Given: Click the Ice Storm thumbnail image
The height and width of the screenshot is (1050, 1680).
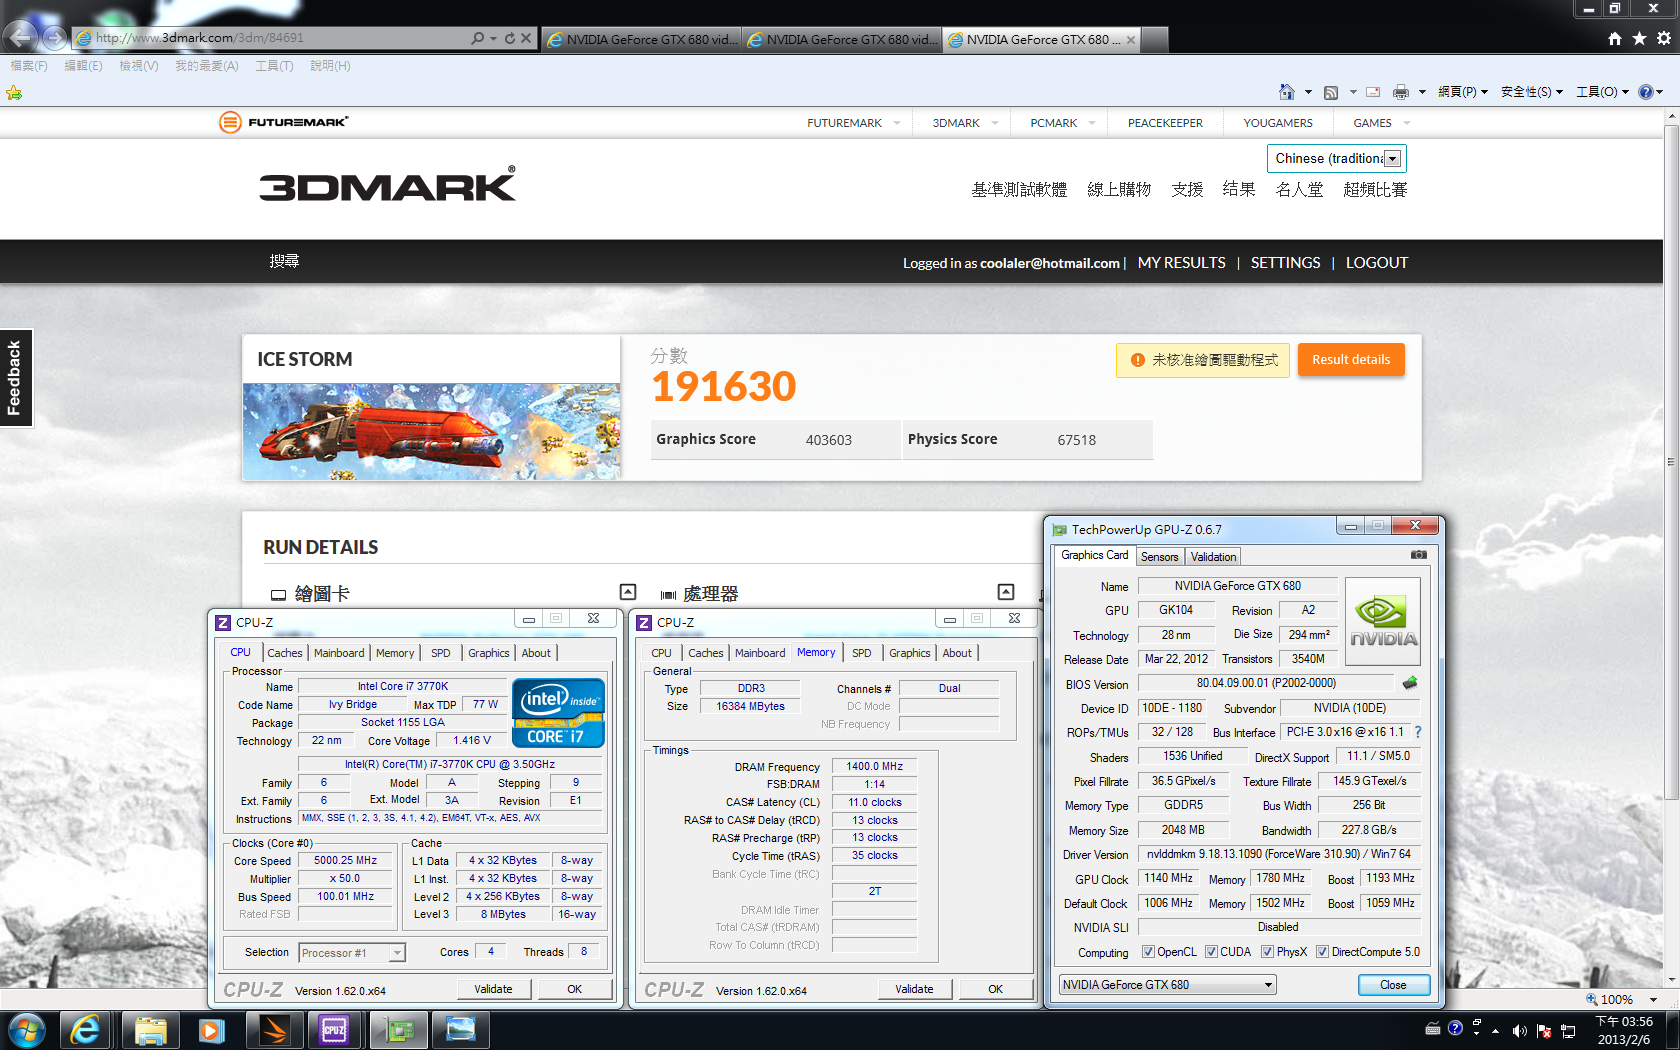Looking at the screenshot, I should (431, 431).
